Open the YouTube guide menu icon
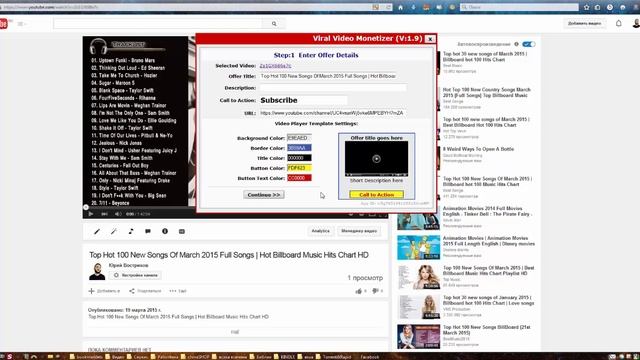Image resolution: width=640 pixels, height=360 pixels. click(x=21, y=24)
